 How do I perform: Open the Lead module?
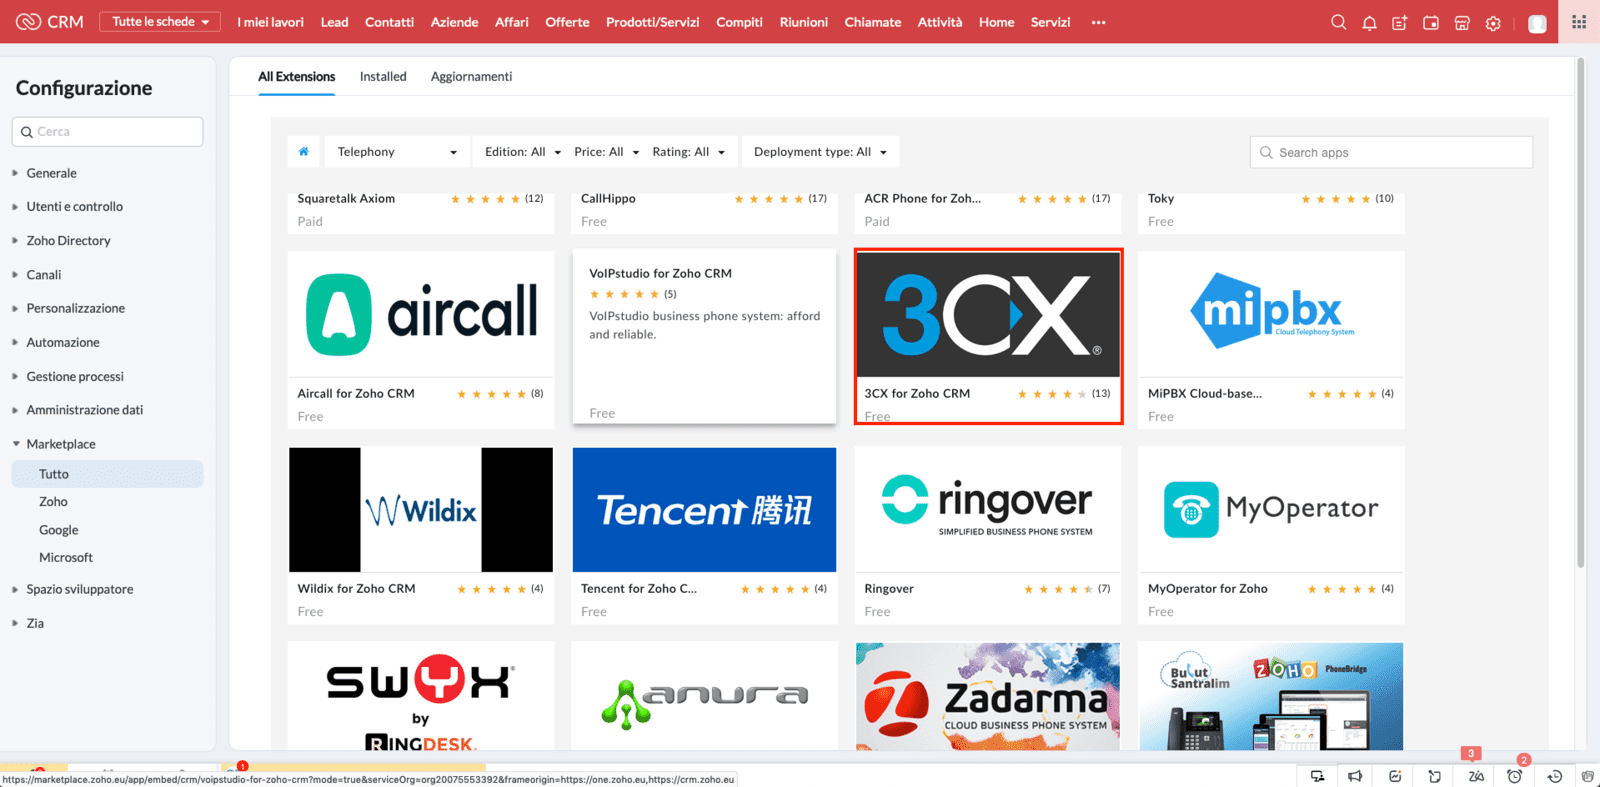[334, 22]
